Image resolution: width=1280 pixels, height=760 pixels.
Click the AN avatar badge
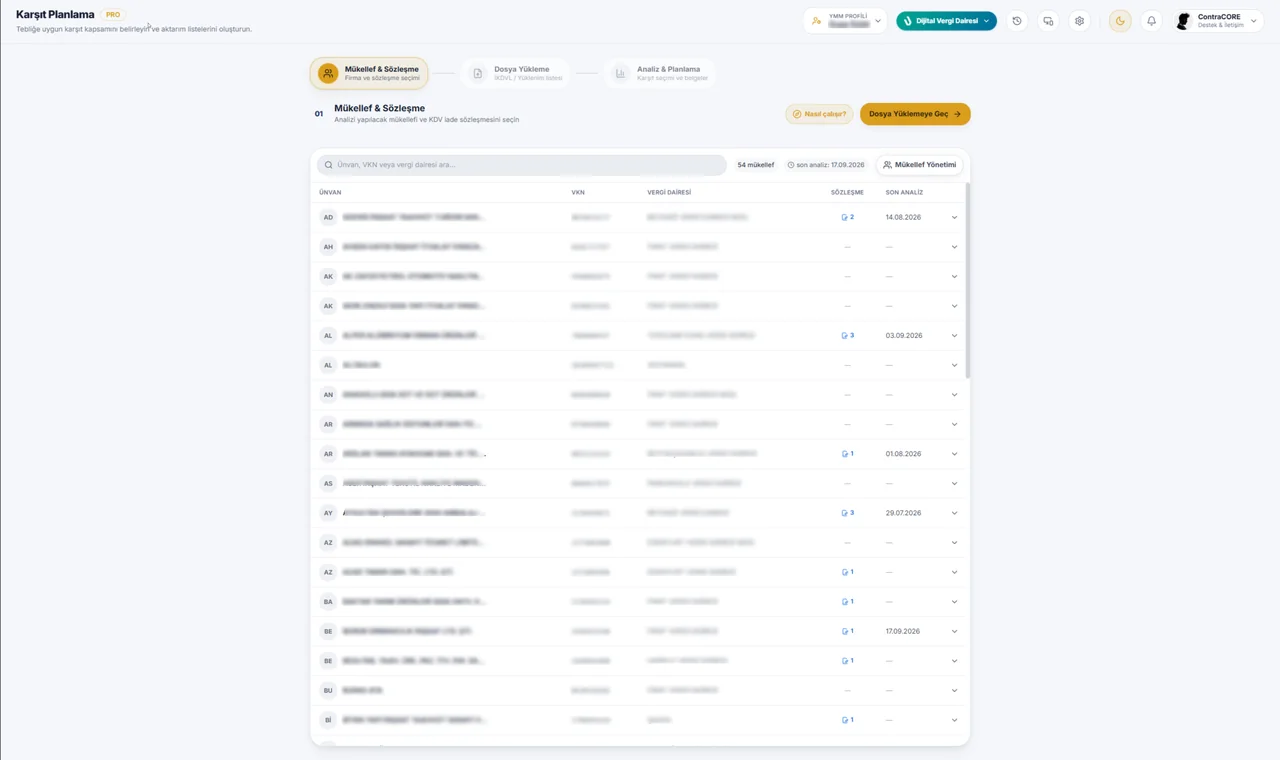pyautogui.click(x=328, y=395)
